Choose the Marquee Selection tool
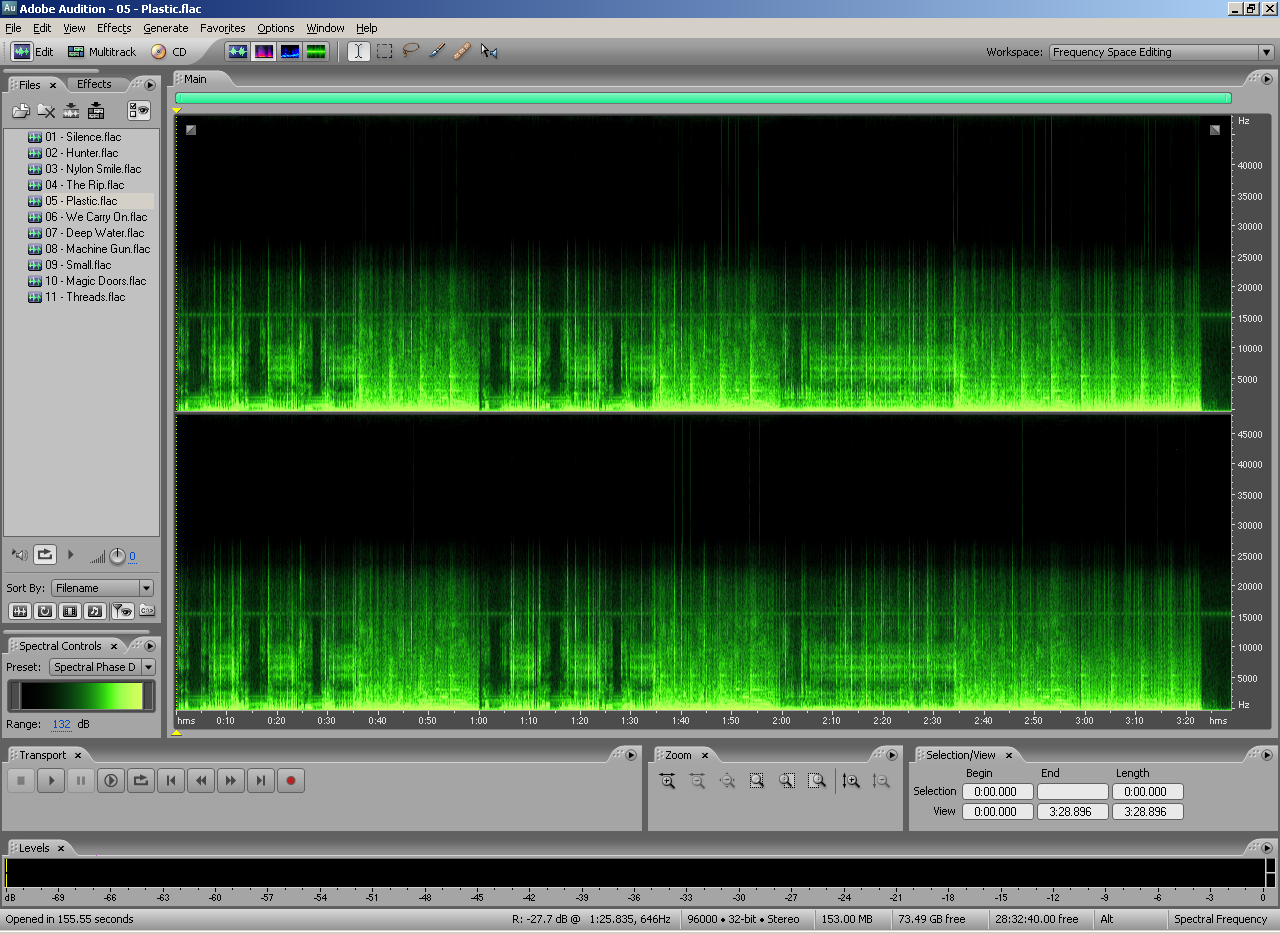 [x=384, y=51]
